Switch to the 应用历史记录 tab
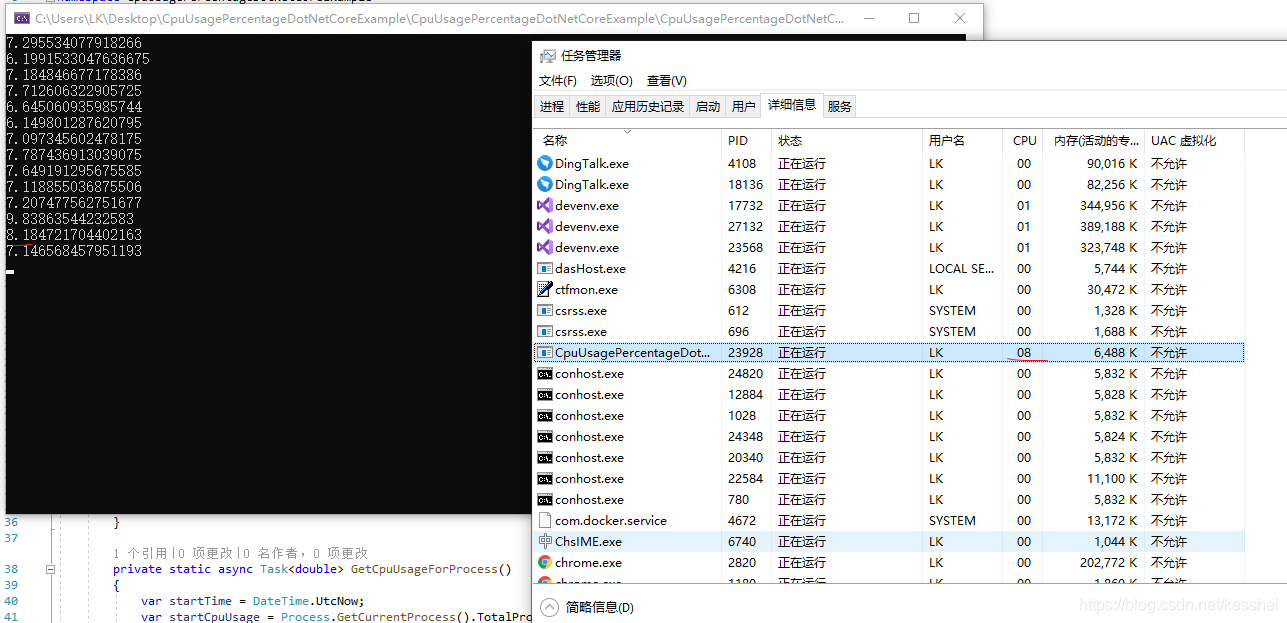 tap(648, 106)
